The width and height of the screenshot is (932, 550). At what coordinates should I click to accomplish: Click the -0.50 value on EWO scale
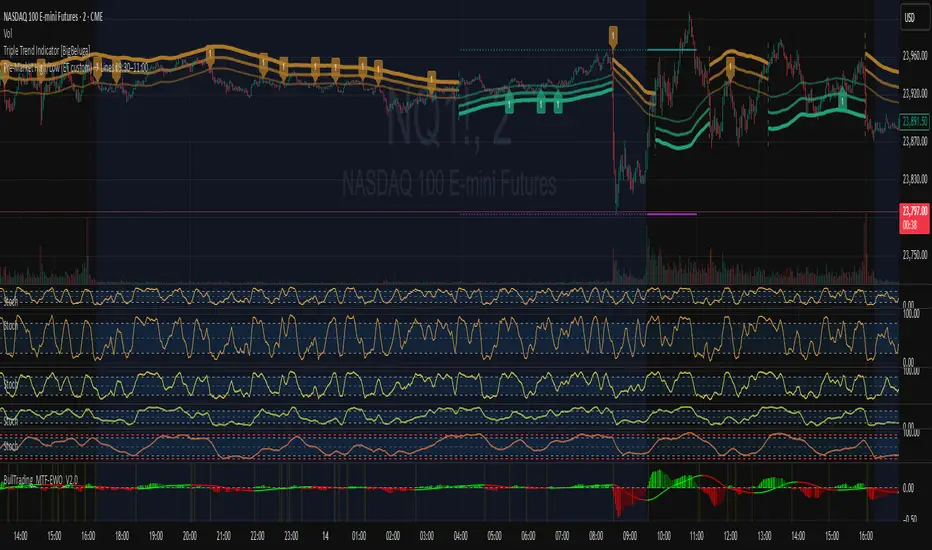click(909, 518)
